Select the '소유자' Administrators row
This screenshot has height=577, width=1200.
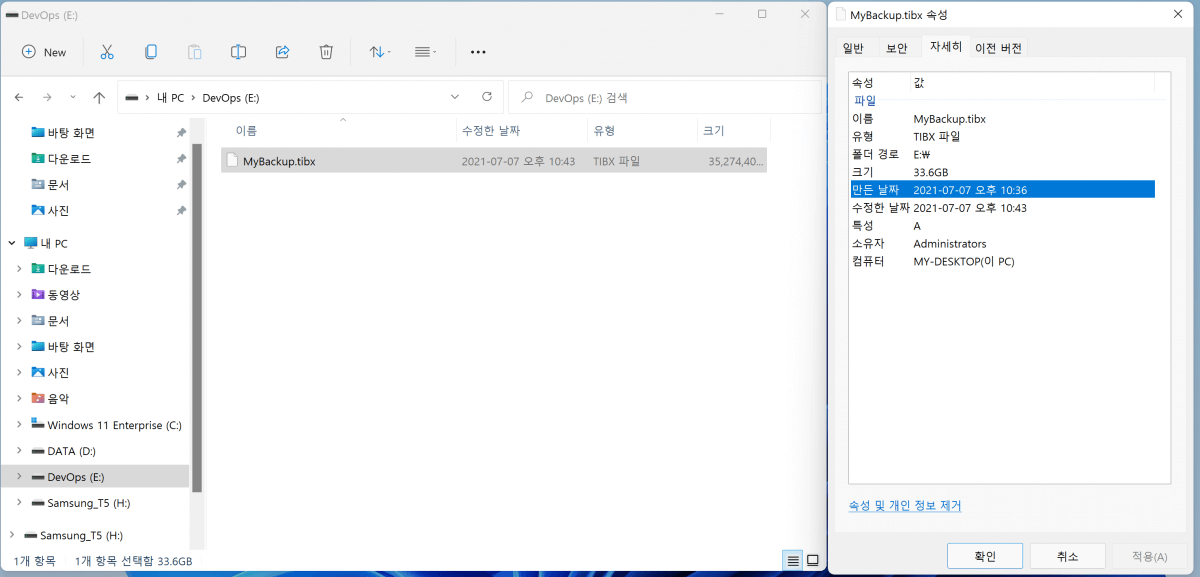click(1002, 244)
